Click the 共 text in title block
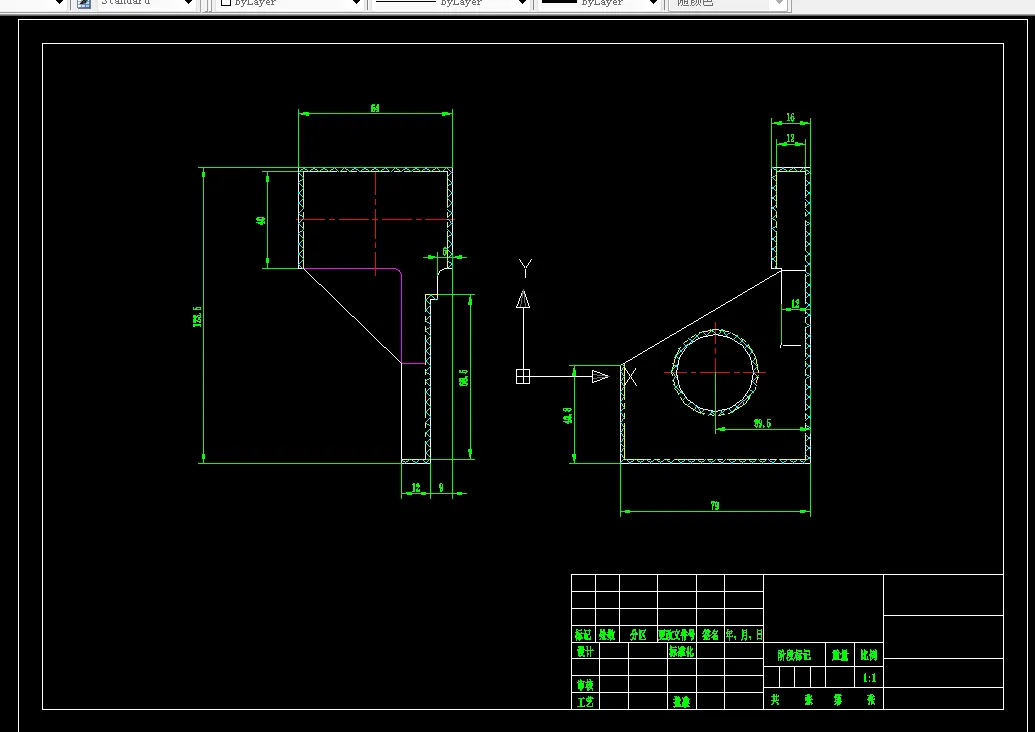Screen dimensions: 1035x732 coord(775,700)
